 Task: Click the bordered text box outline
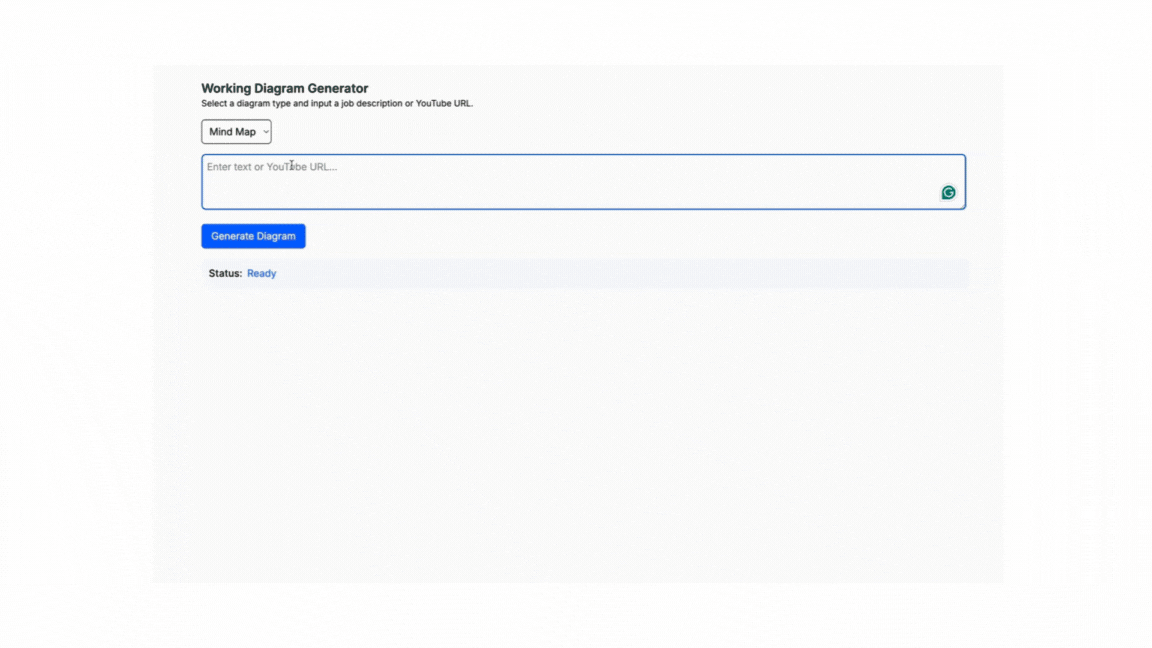[x=583, y=181]
